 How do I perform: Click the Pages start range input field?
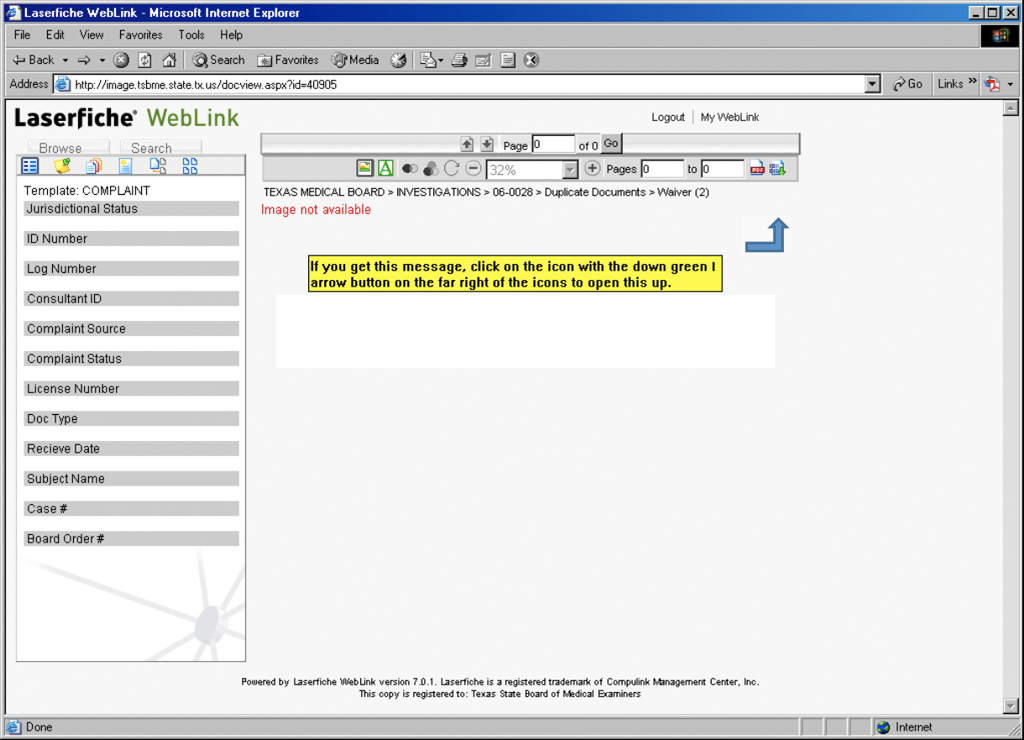[661, 169]
